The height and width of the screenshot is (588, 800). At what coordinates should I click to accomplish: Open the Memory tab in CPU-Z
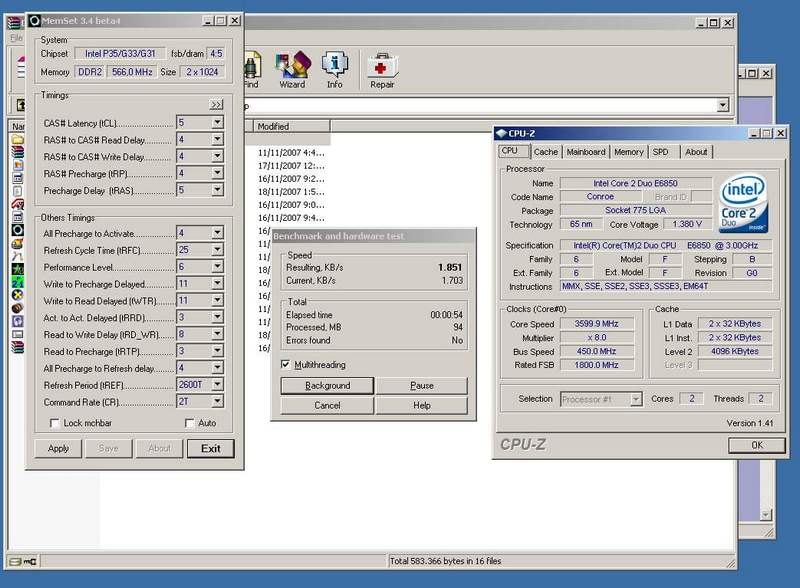pyautogui.click(x=629, y=152)
